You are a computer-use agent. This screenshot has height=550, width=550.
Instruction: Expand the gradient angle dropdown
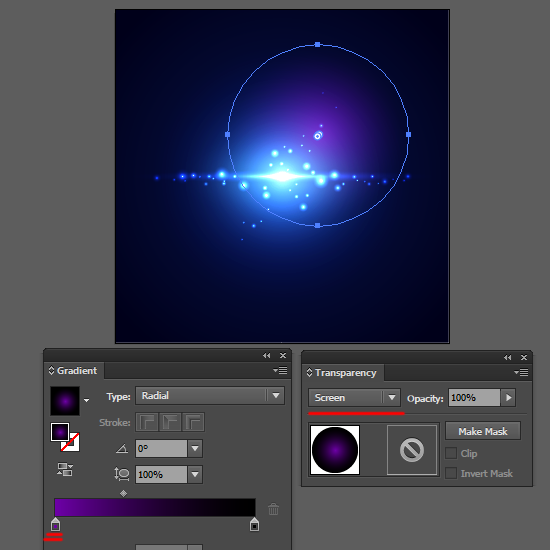(195, 448)
